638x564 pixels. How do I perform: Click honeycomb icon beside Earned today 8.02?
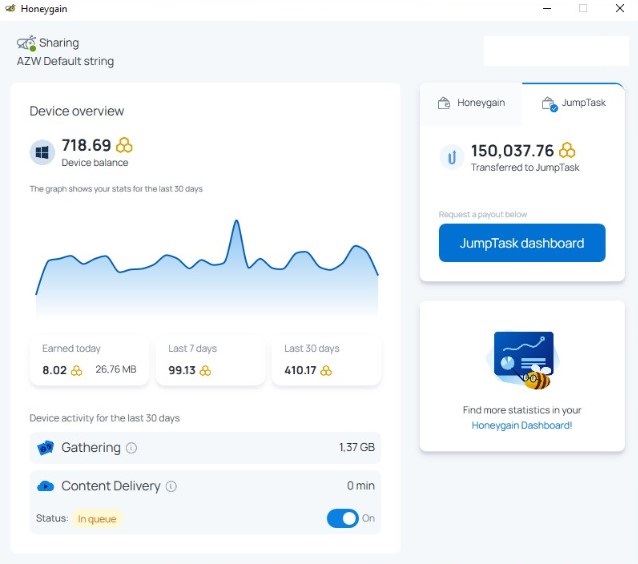(76, 370)
